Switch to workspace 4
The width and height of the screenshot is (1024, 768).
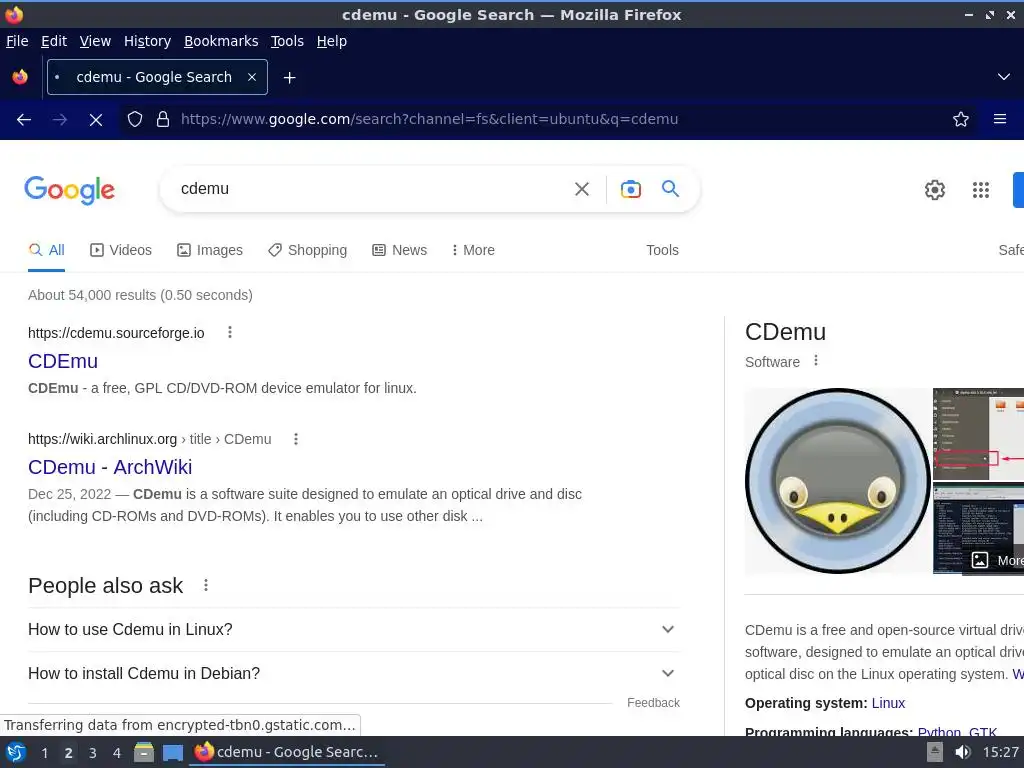point(117,753)
